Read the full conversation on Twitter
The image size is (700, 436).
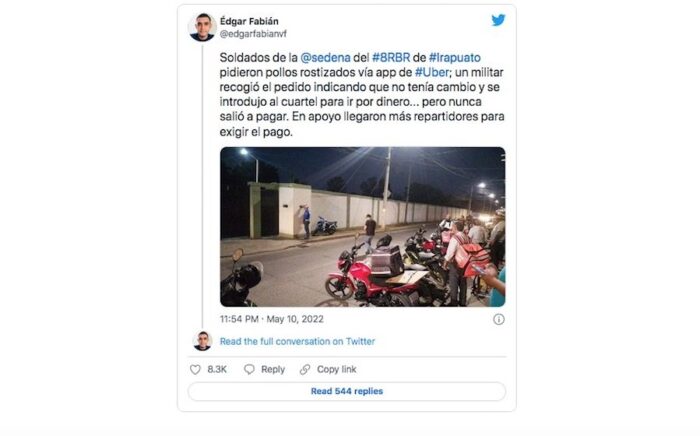tap(297, 341)
